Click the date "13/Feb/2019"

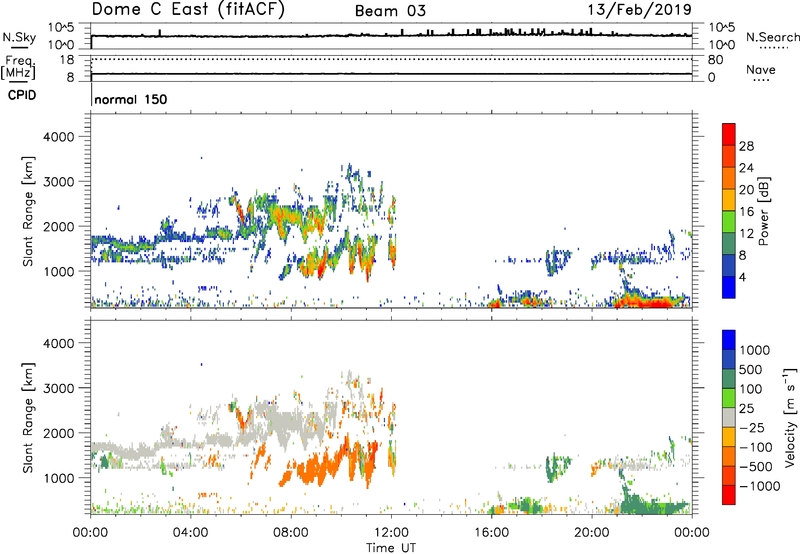(x=639, y=10)
